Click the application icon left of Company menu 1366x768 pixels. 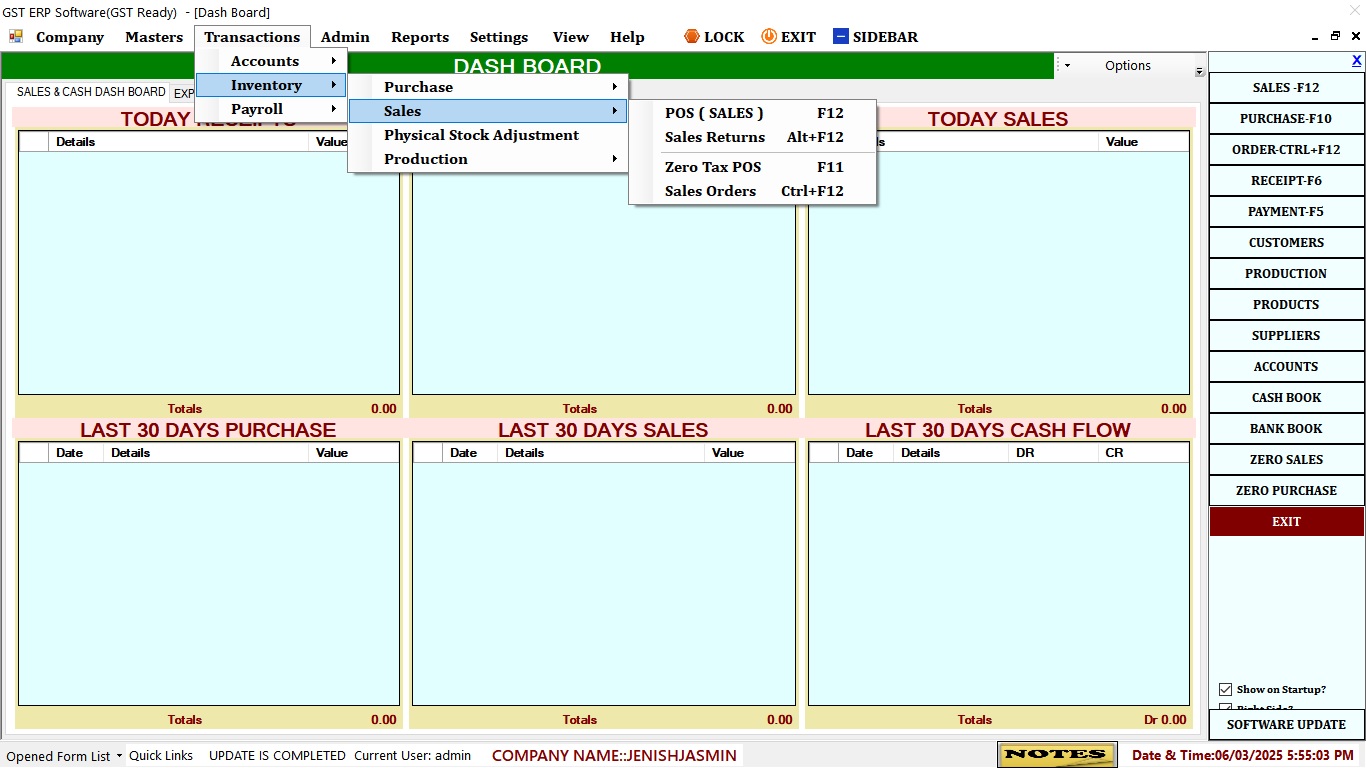click(x=16, y=36)
